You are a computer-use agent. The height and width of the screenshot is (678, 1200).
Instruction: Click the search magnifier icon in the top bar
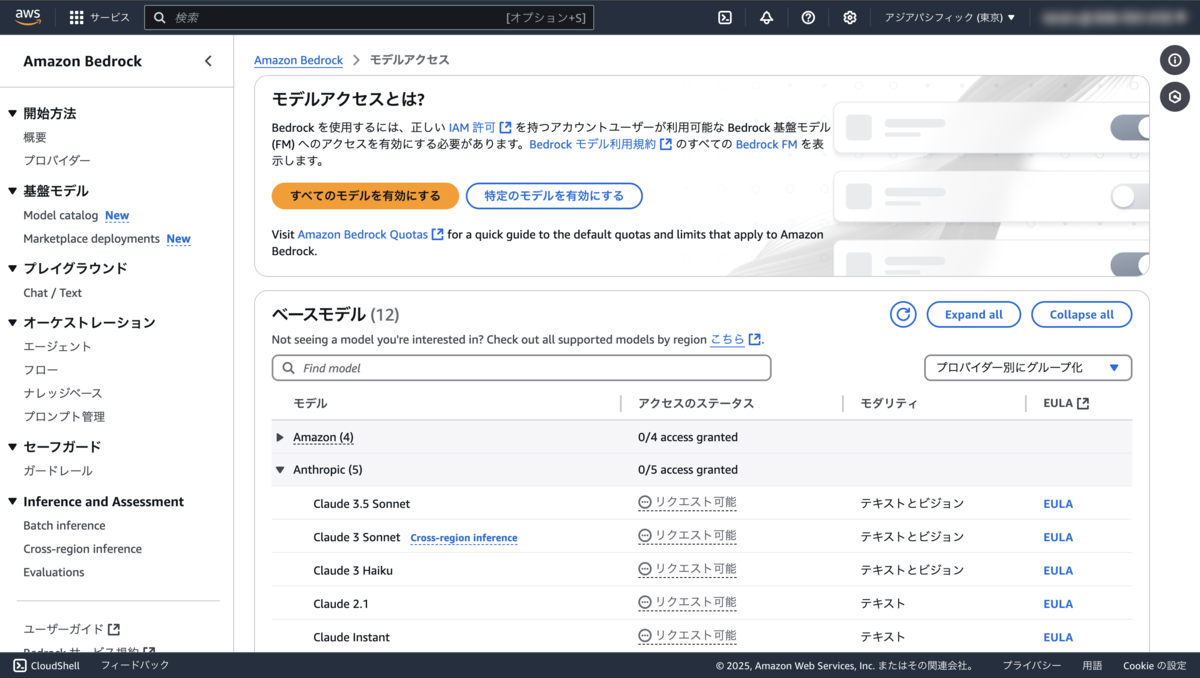[160, 17]
